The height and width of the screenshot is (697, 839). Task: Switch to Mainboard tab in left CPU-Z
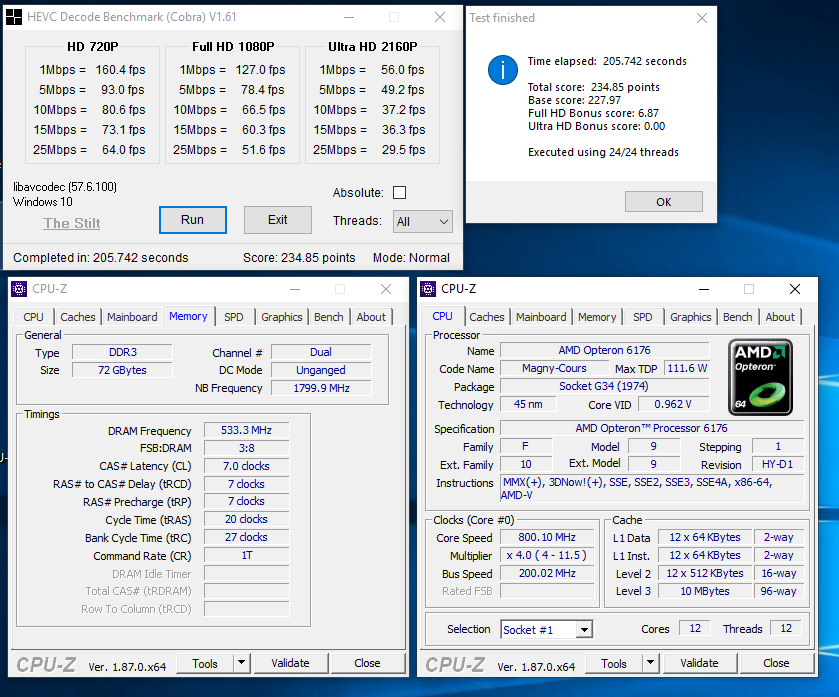(x=132, y=317)
